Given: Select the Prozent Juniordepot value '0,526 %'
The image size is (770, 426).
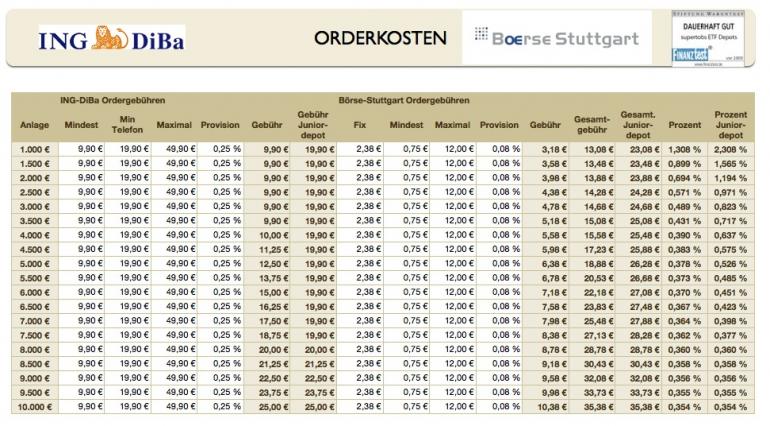Looking at the screenshot, I should click(x=731, y=264).
